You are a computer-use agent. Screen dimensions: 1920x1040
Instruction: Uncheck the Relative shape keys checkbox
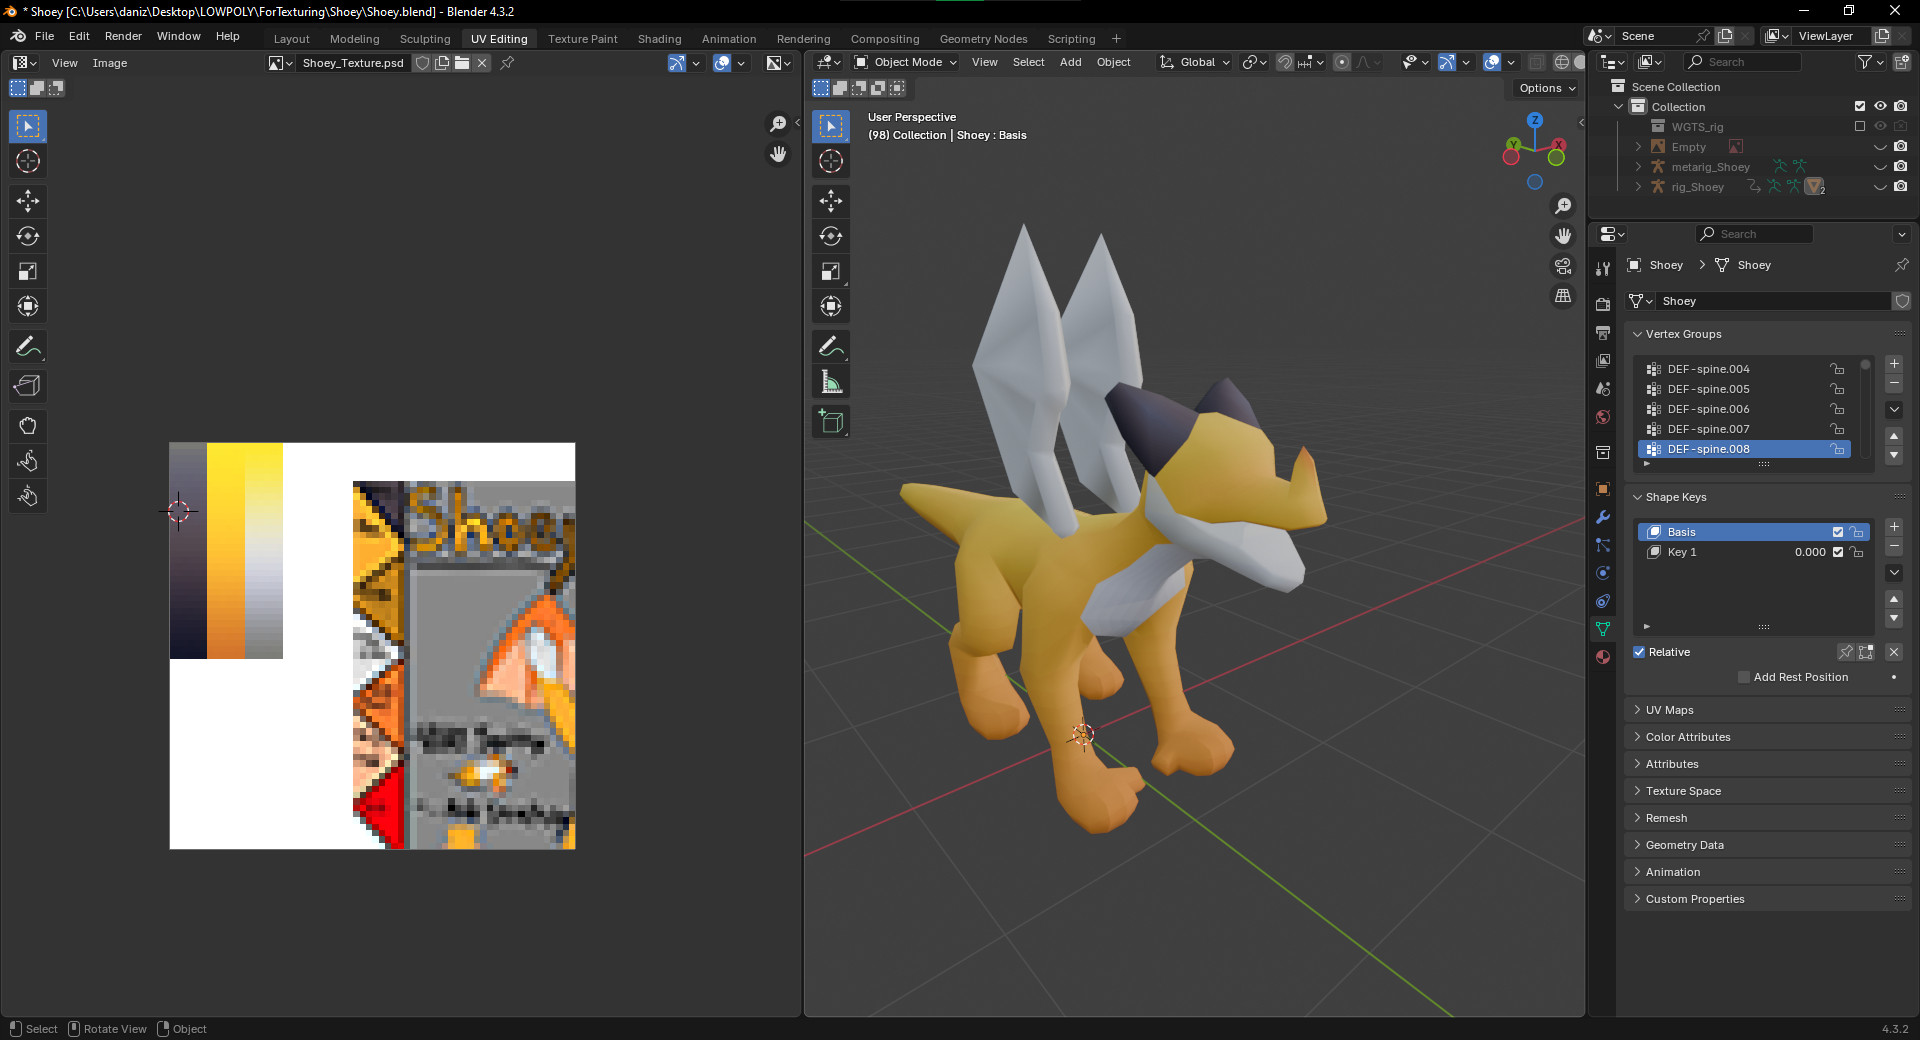1639,652
